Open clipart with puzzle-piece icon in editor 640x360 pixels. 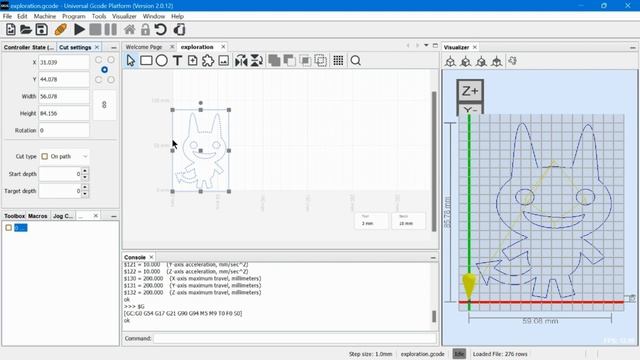point(208,60)
